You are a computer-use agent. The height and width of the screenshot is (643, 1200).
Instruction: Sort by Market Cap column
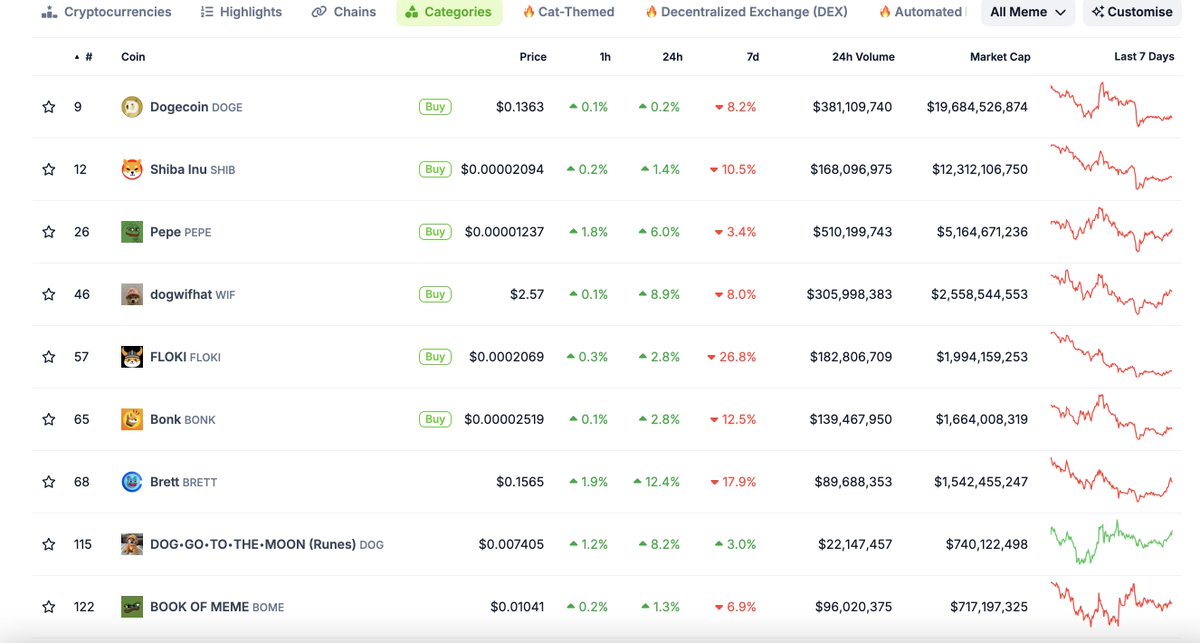click(1000, 57)
